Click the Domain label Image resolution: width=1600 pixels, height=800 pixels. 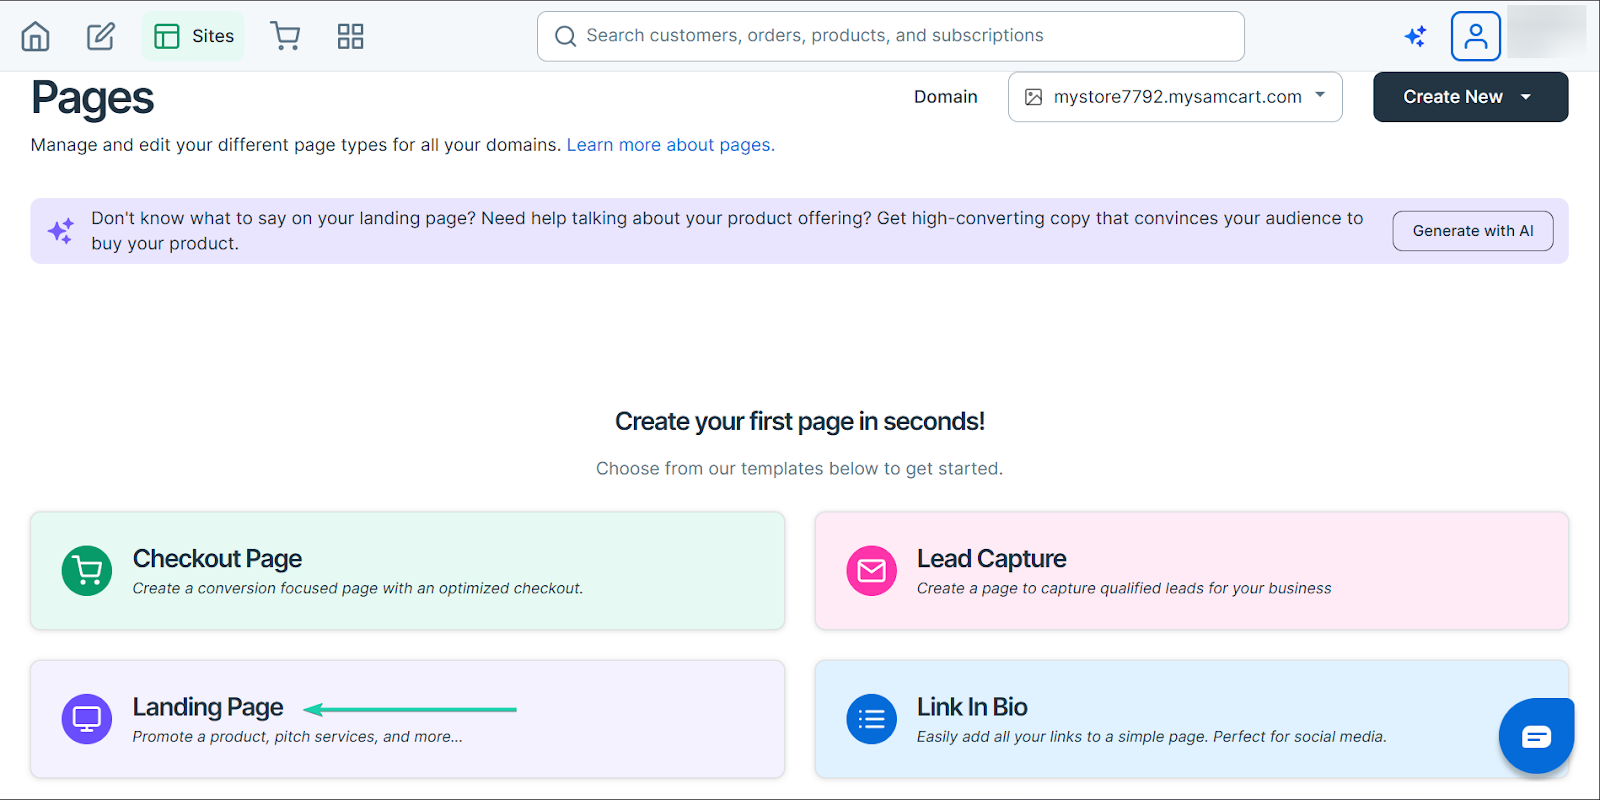(946, 97)
